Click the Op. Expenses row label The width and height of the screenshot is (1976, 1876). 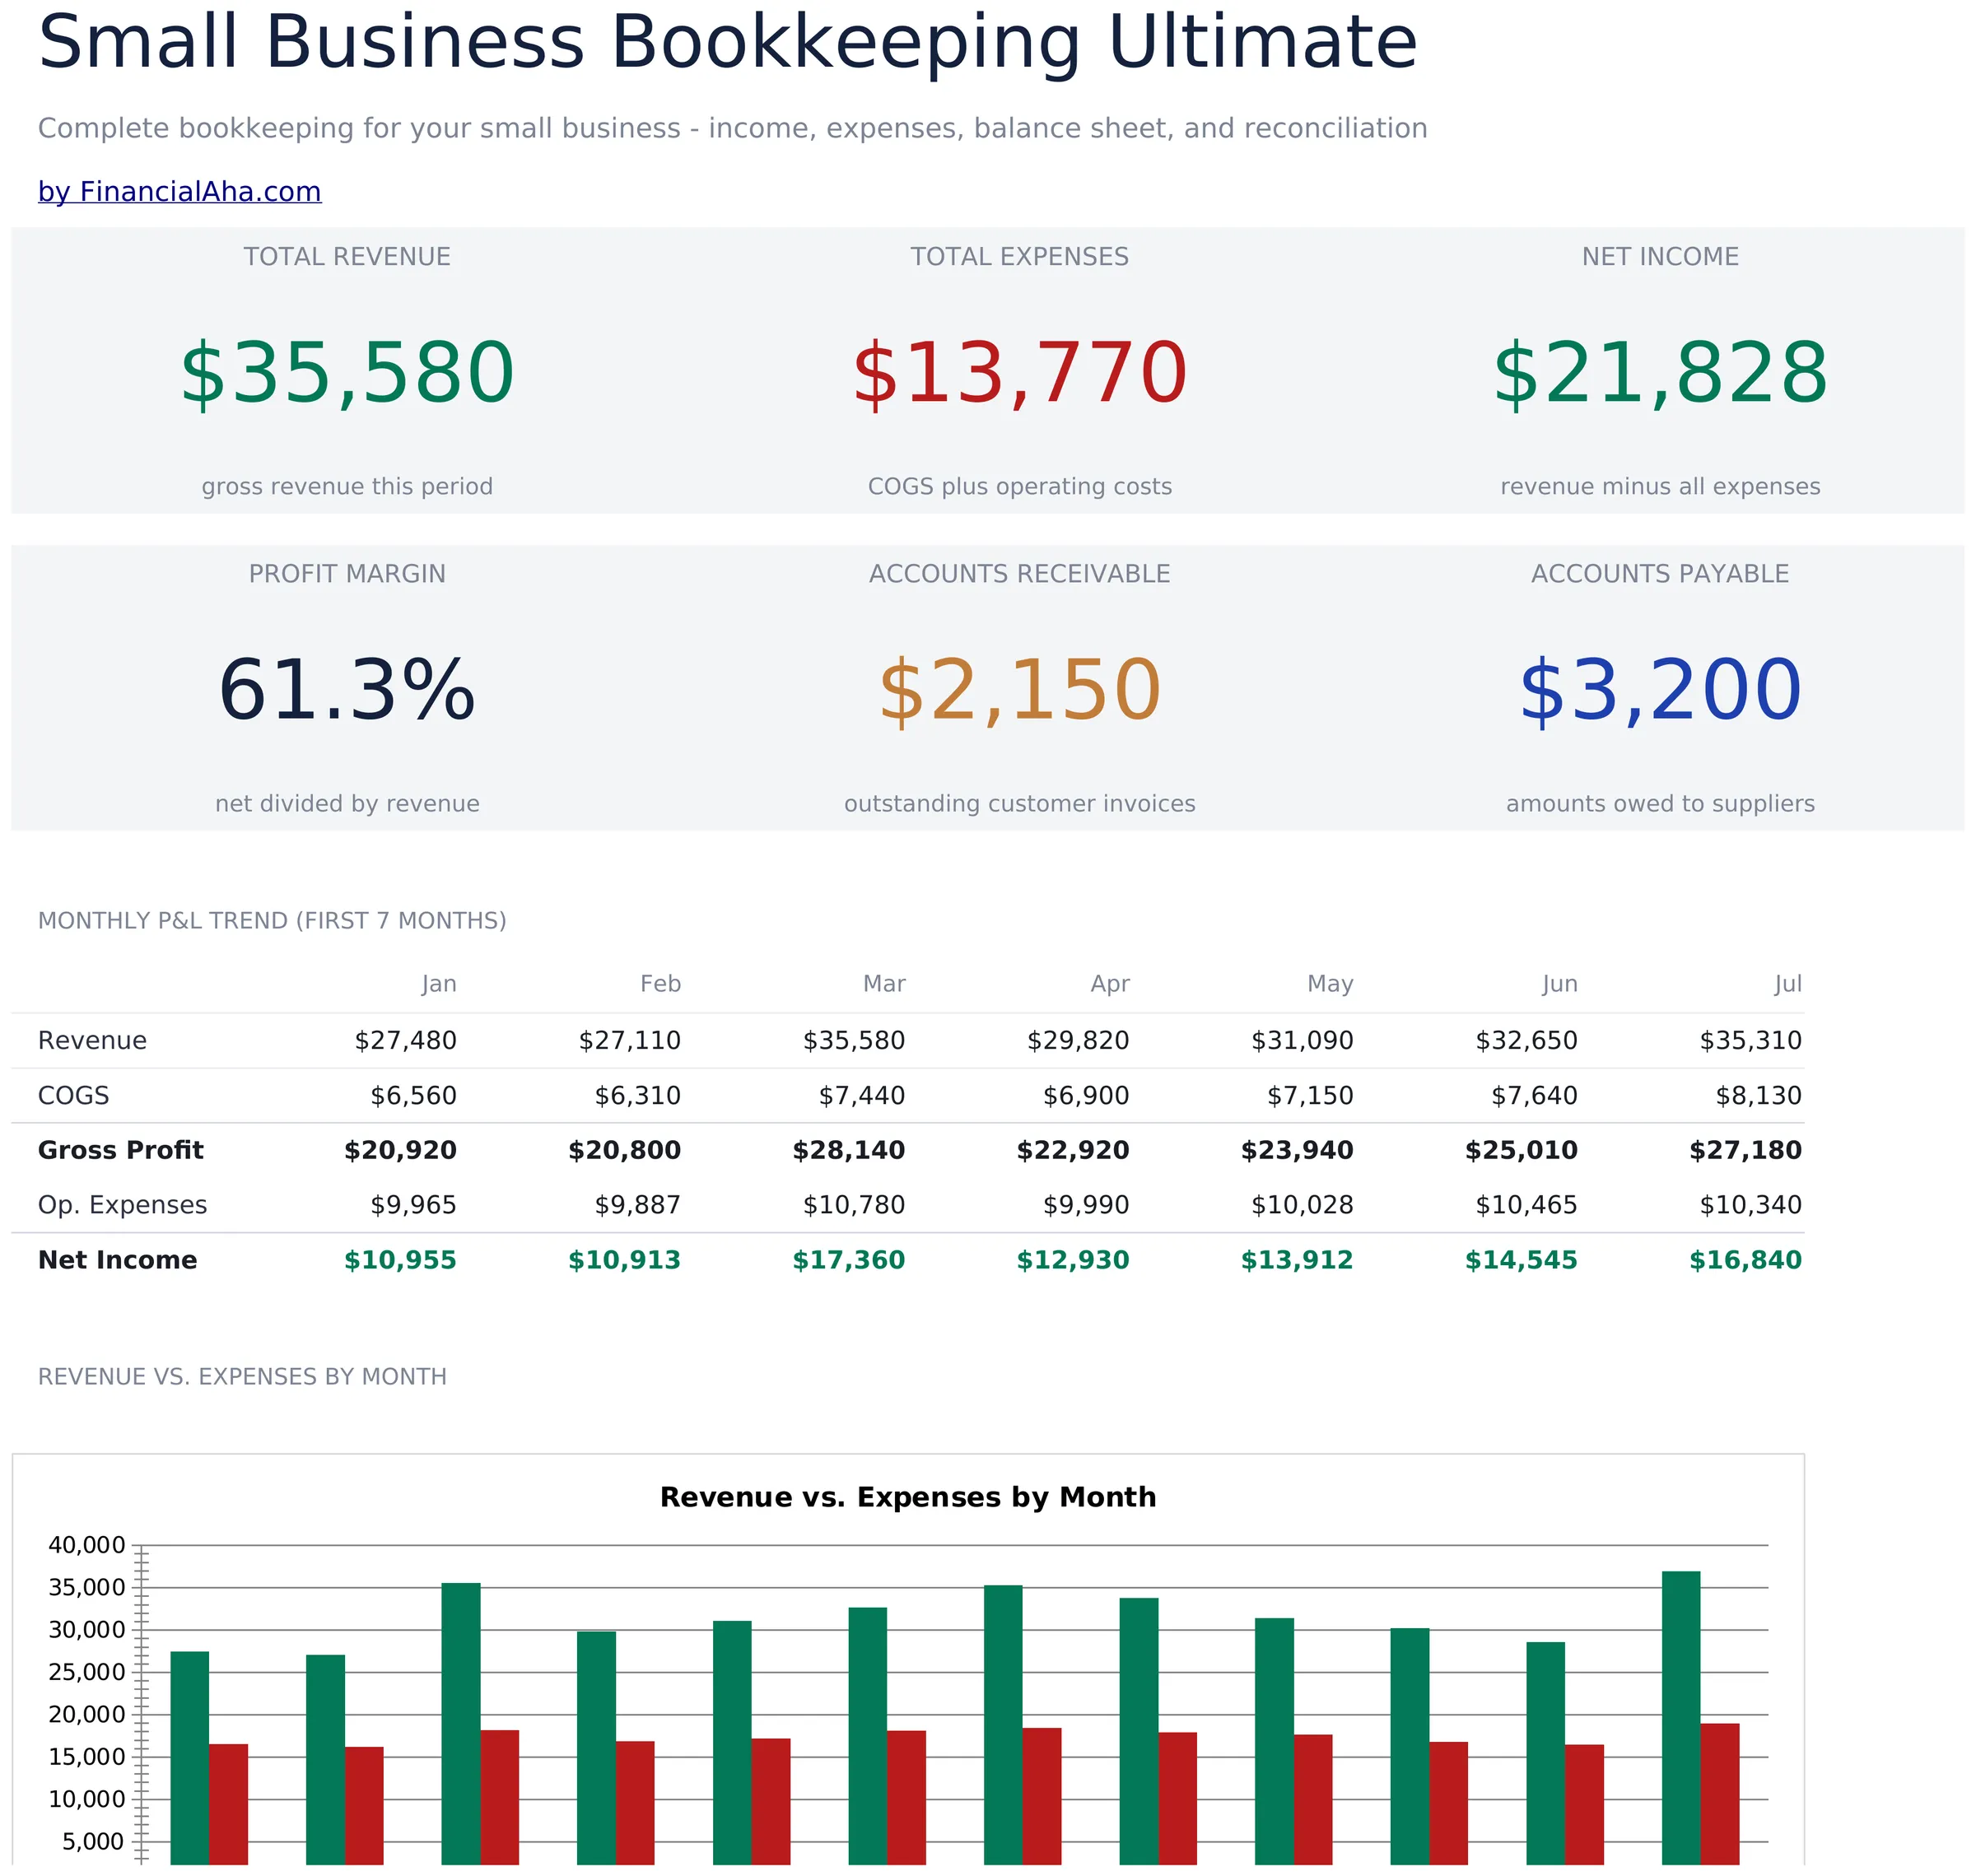tap(122, 1206)
